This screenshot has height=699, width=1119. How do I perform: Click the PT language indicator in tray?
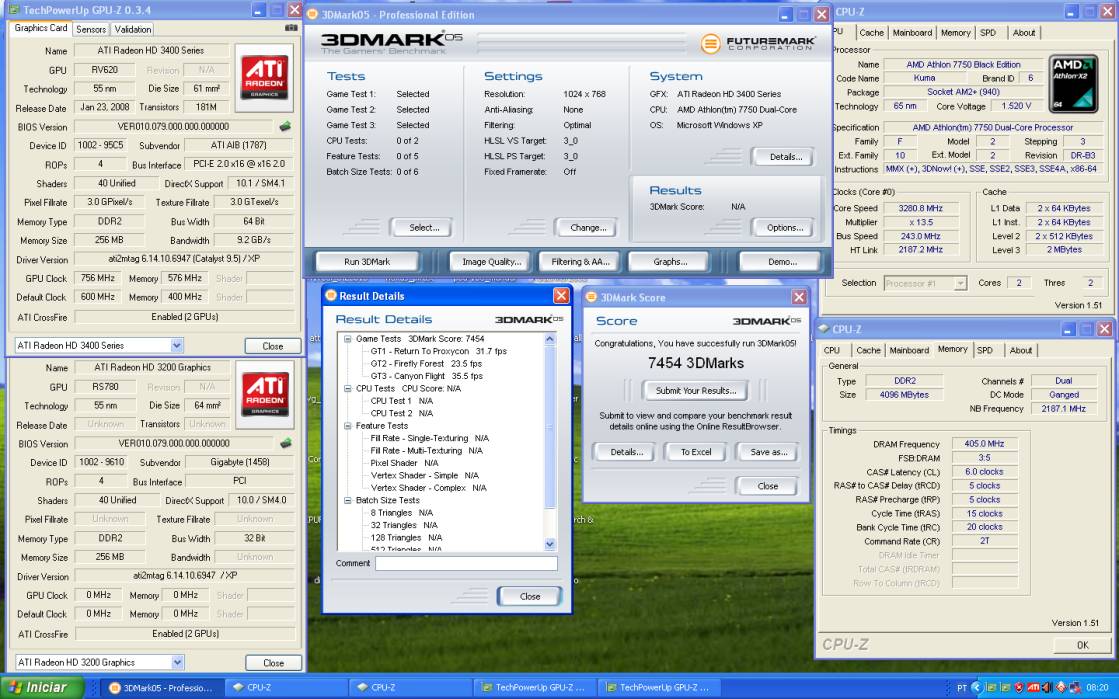(961, 688)
